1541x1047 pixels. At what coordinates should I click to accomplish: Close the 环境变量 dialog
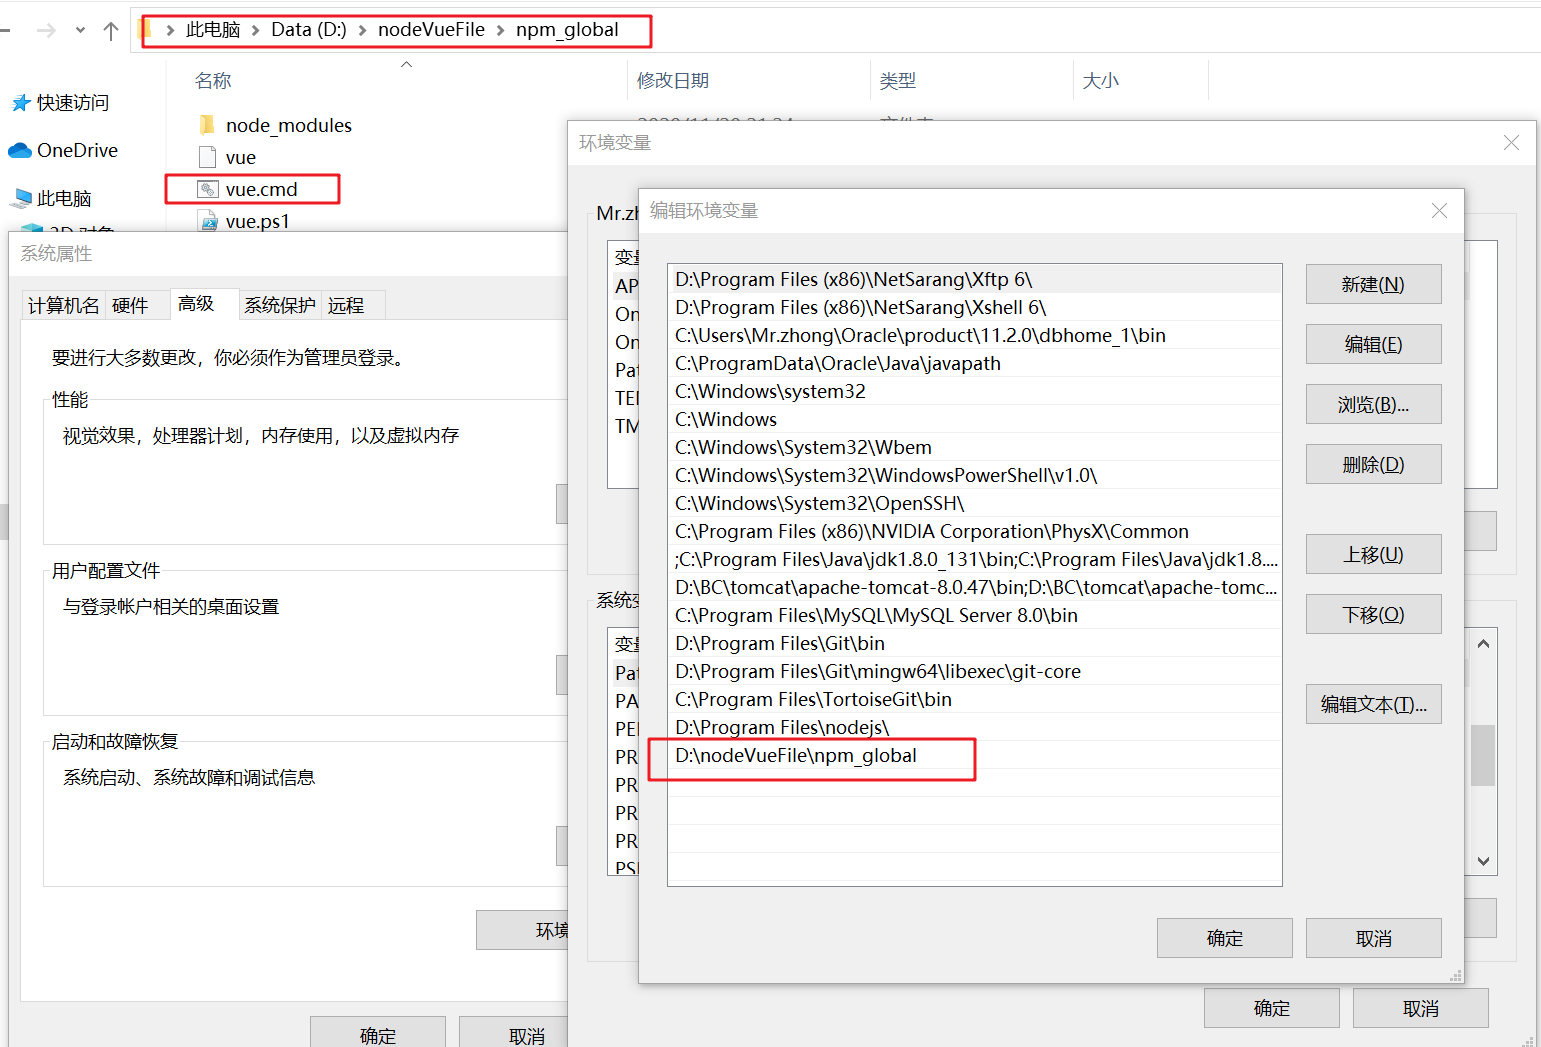point(1511,143)
